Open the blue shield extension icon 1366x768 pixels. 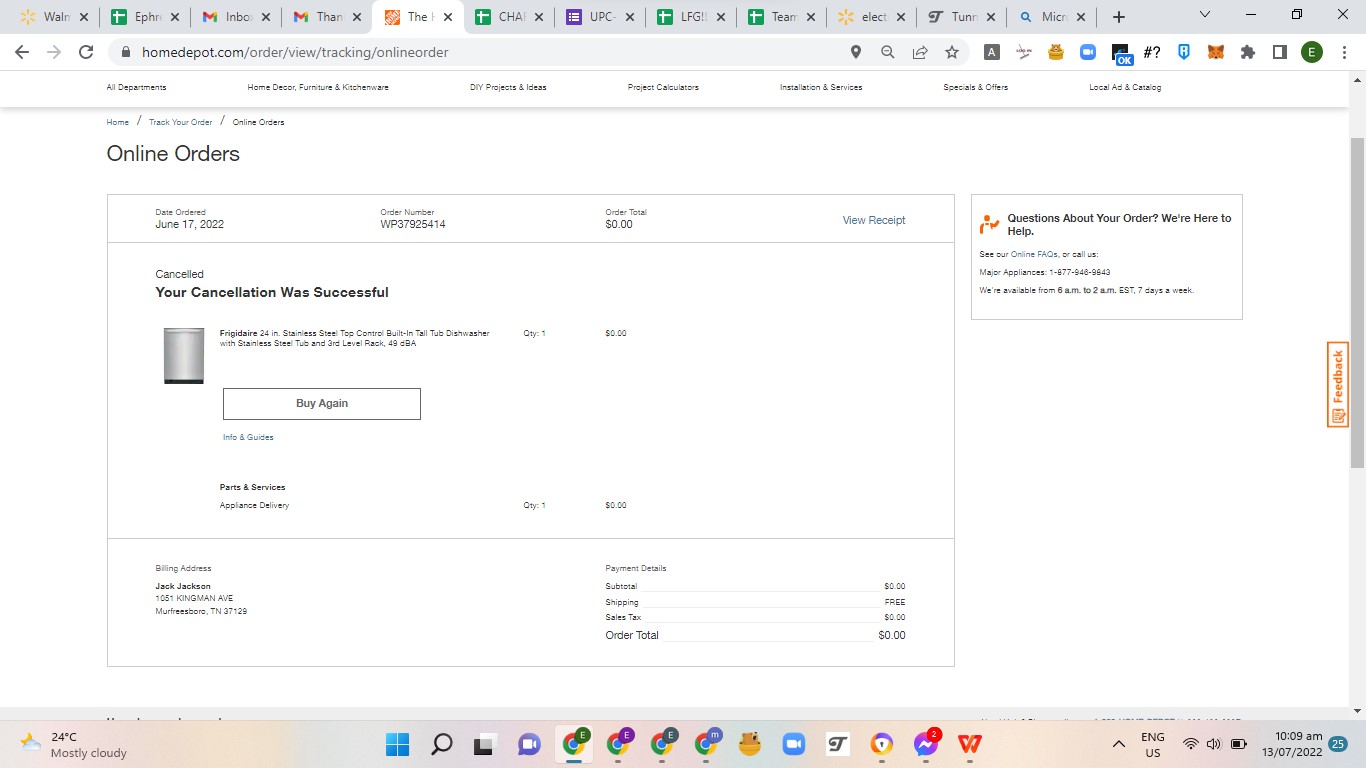1184,52
